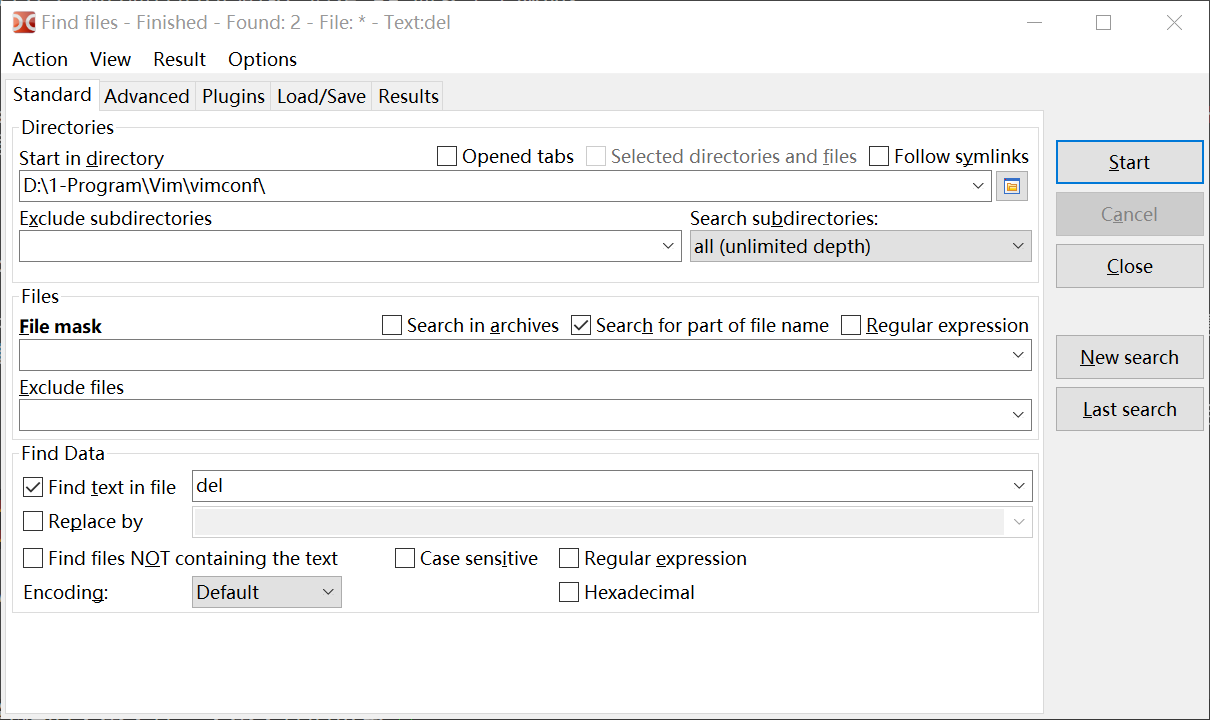The image size is (1210, 720).
Task: Open the File mask dropdown arrow
Action: (x=1018, y=355)
